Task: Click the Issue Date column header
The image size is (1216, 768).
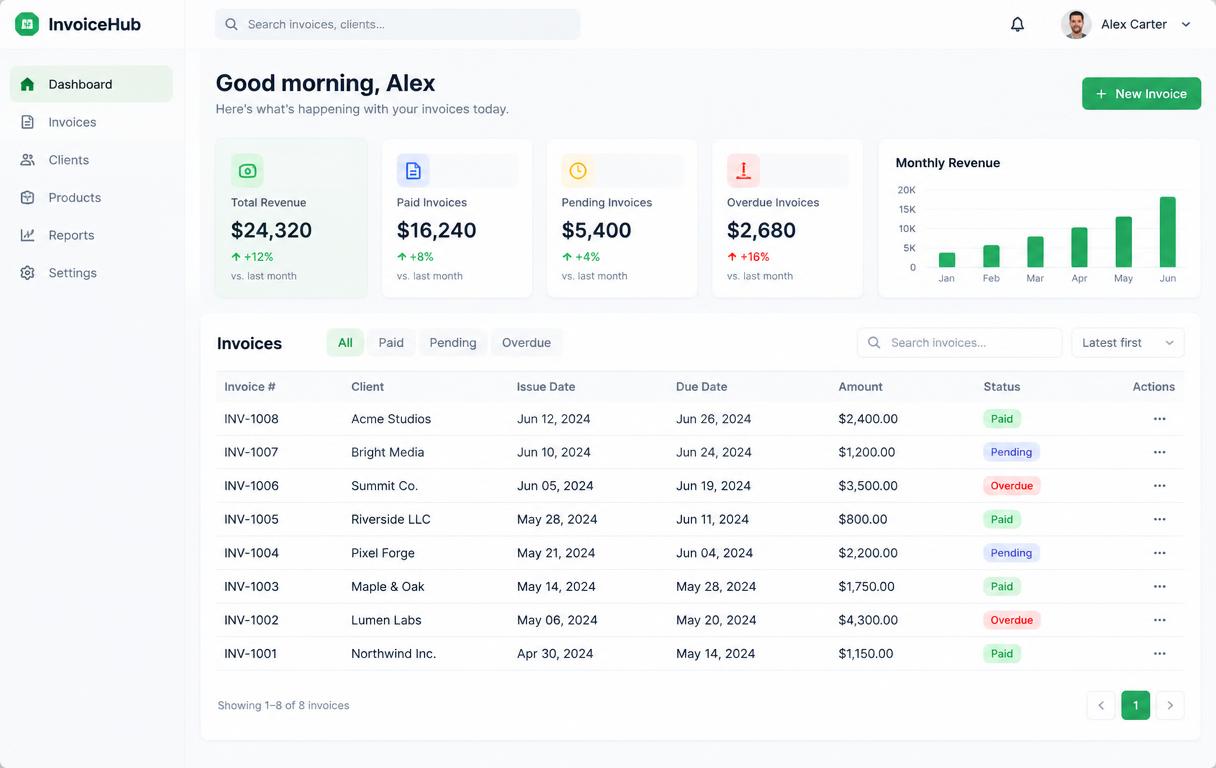Action: tap(545, 387)
